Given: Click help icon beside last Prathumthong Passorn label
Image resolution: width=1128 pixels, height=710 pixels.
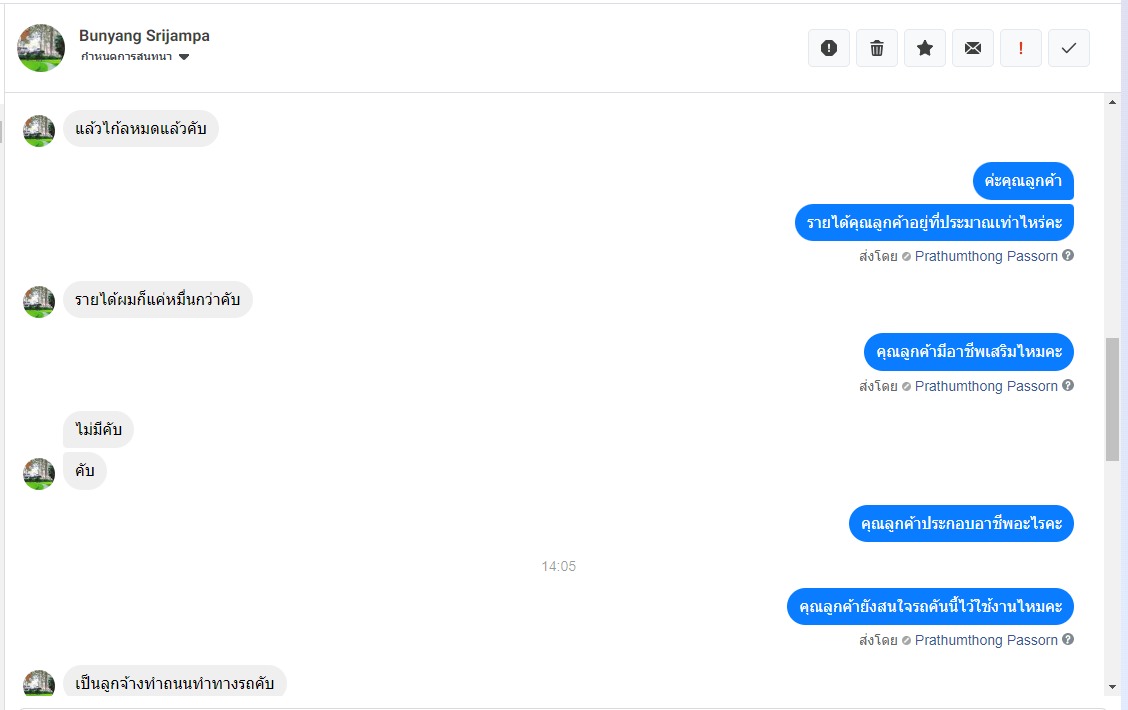Looking at the screenshot, I should pyautogui.click(x=1068, y=640).
